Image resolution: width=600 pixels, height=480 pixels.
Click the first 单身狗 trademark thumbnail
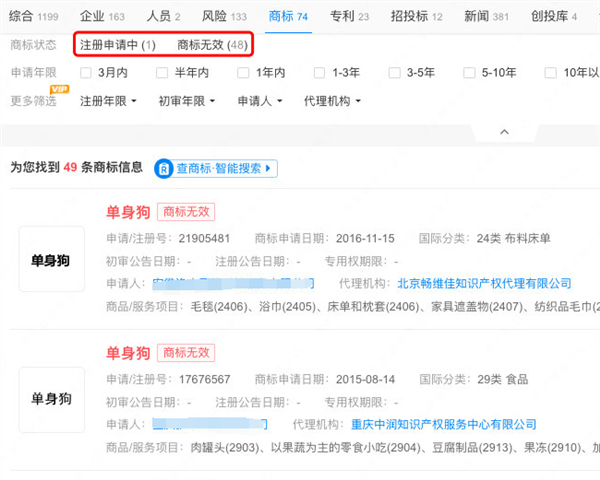click(x=52, y=260)
